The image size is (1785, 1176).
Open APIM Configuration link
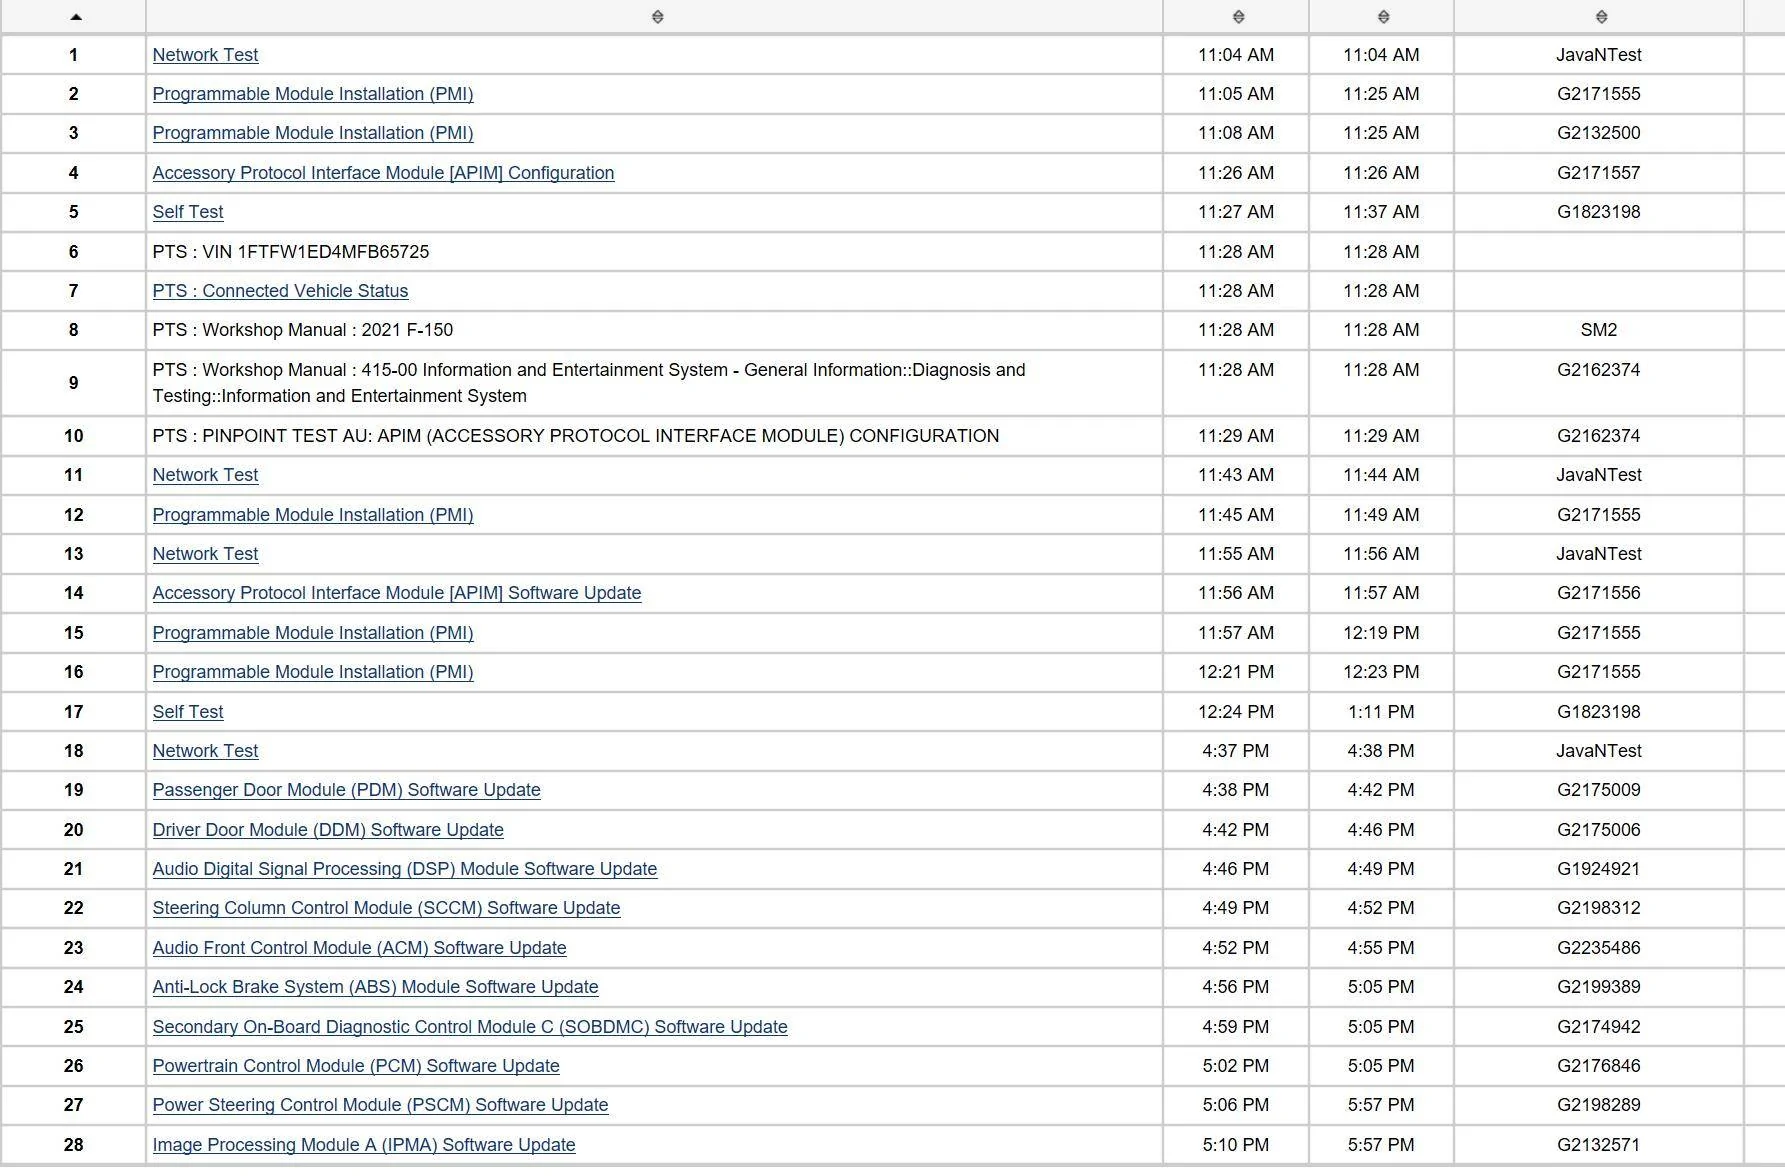pyautogui.click(x=383, y=173)
